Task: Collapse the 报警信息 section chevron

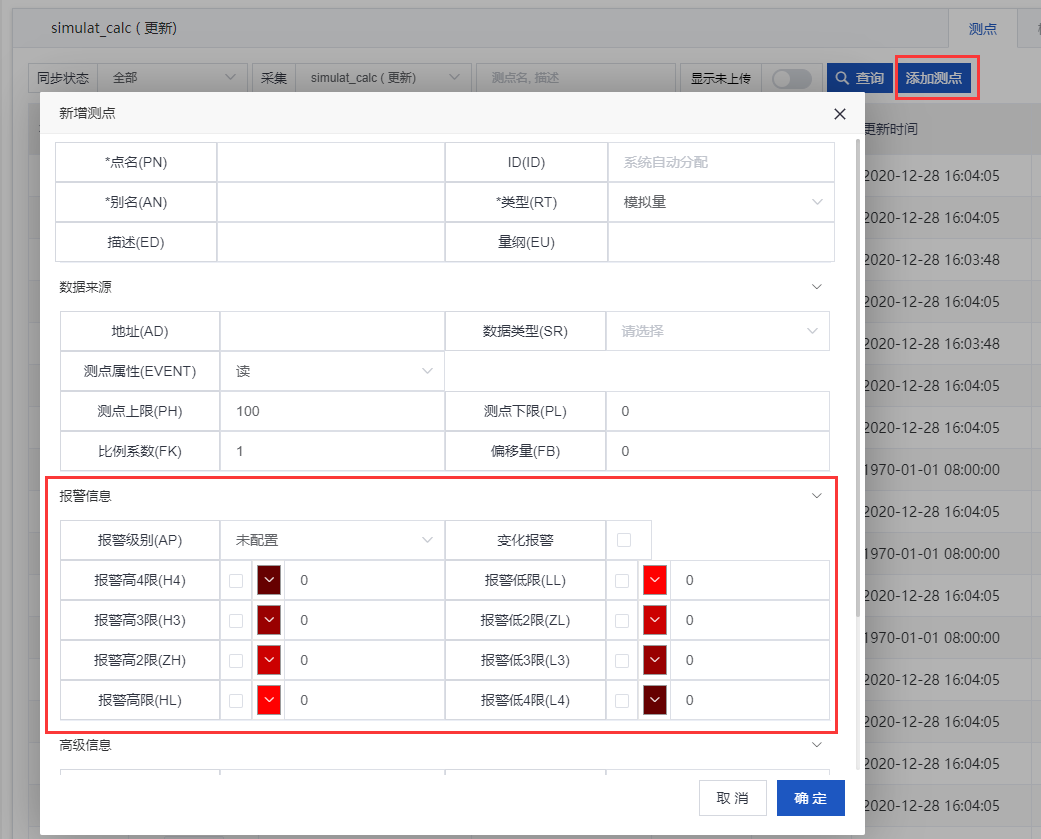Action: tap(817, 496)
